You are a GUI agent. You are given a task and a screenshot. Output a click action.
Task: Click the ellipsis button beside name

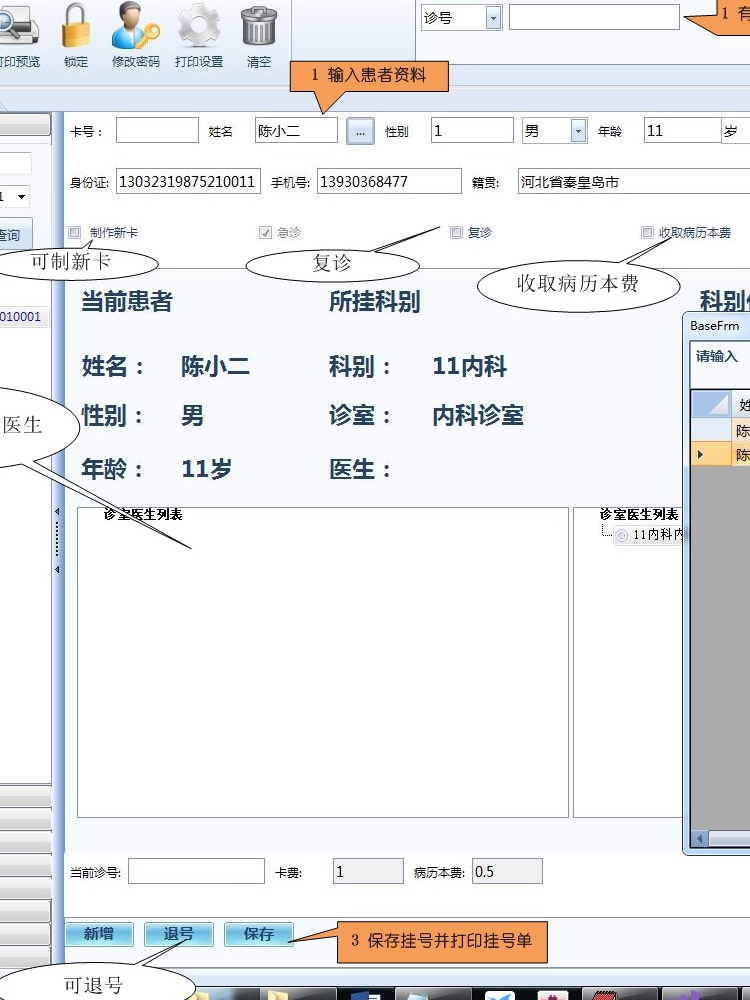[360, 131]
